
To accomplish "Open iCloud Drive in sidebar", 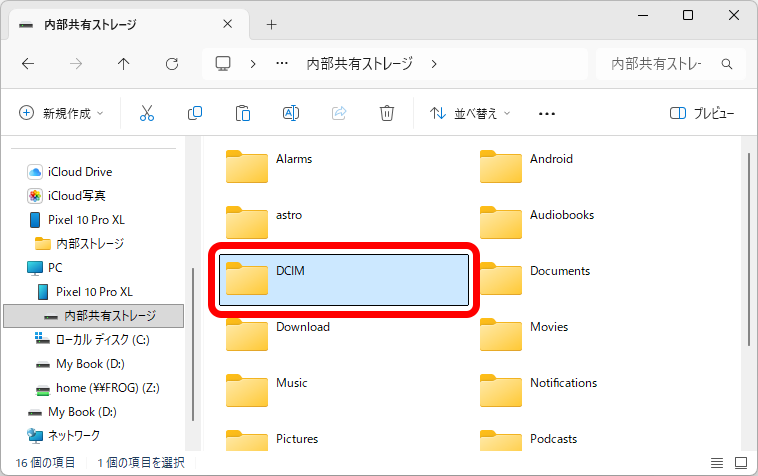I will tap(80, 172).
